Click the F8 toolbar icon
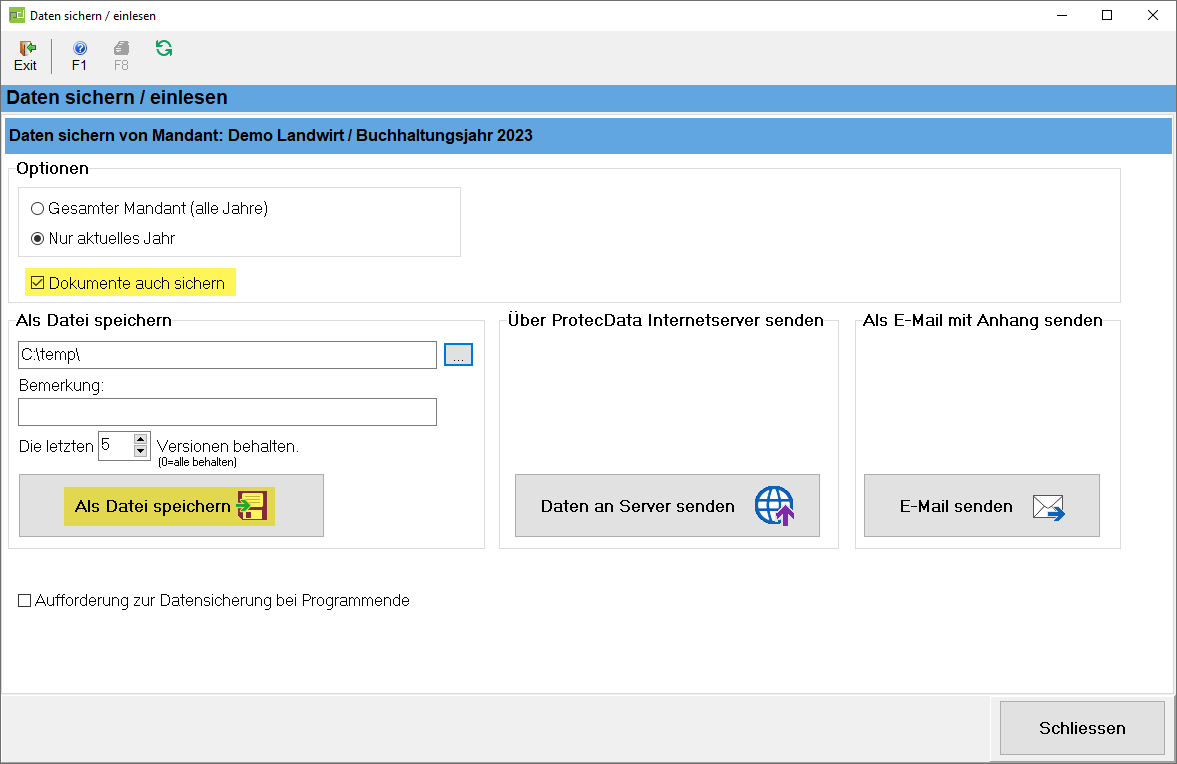 click(x=121, y=48)
